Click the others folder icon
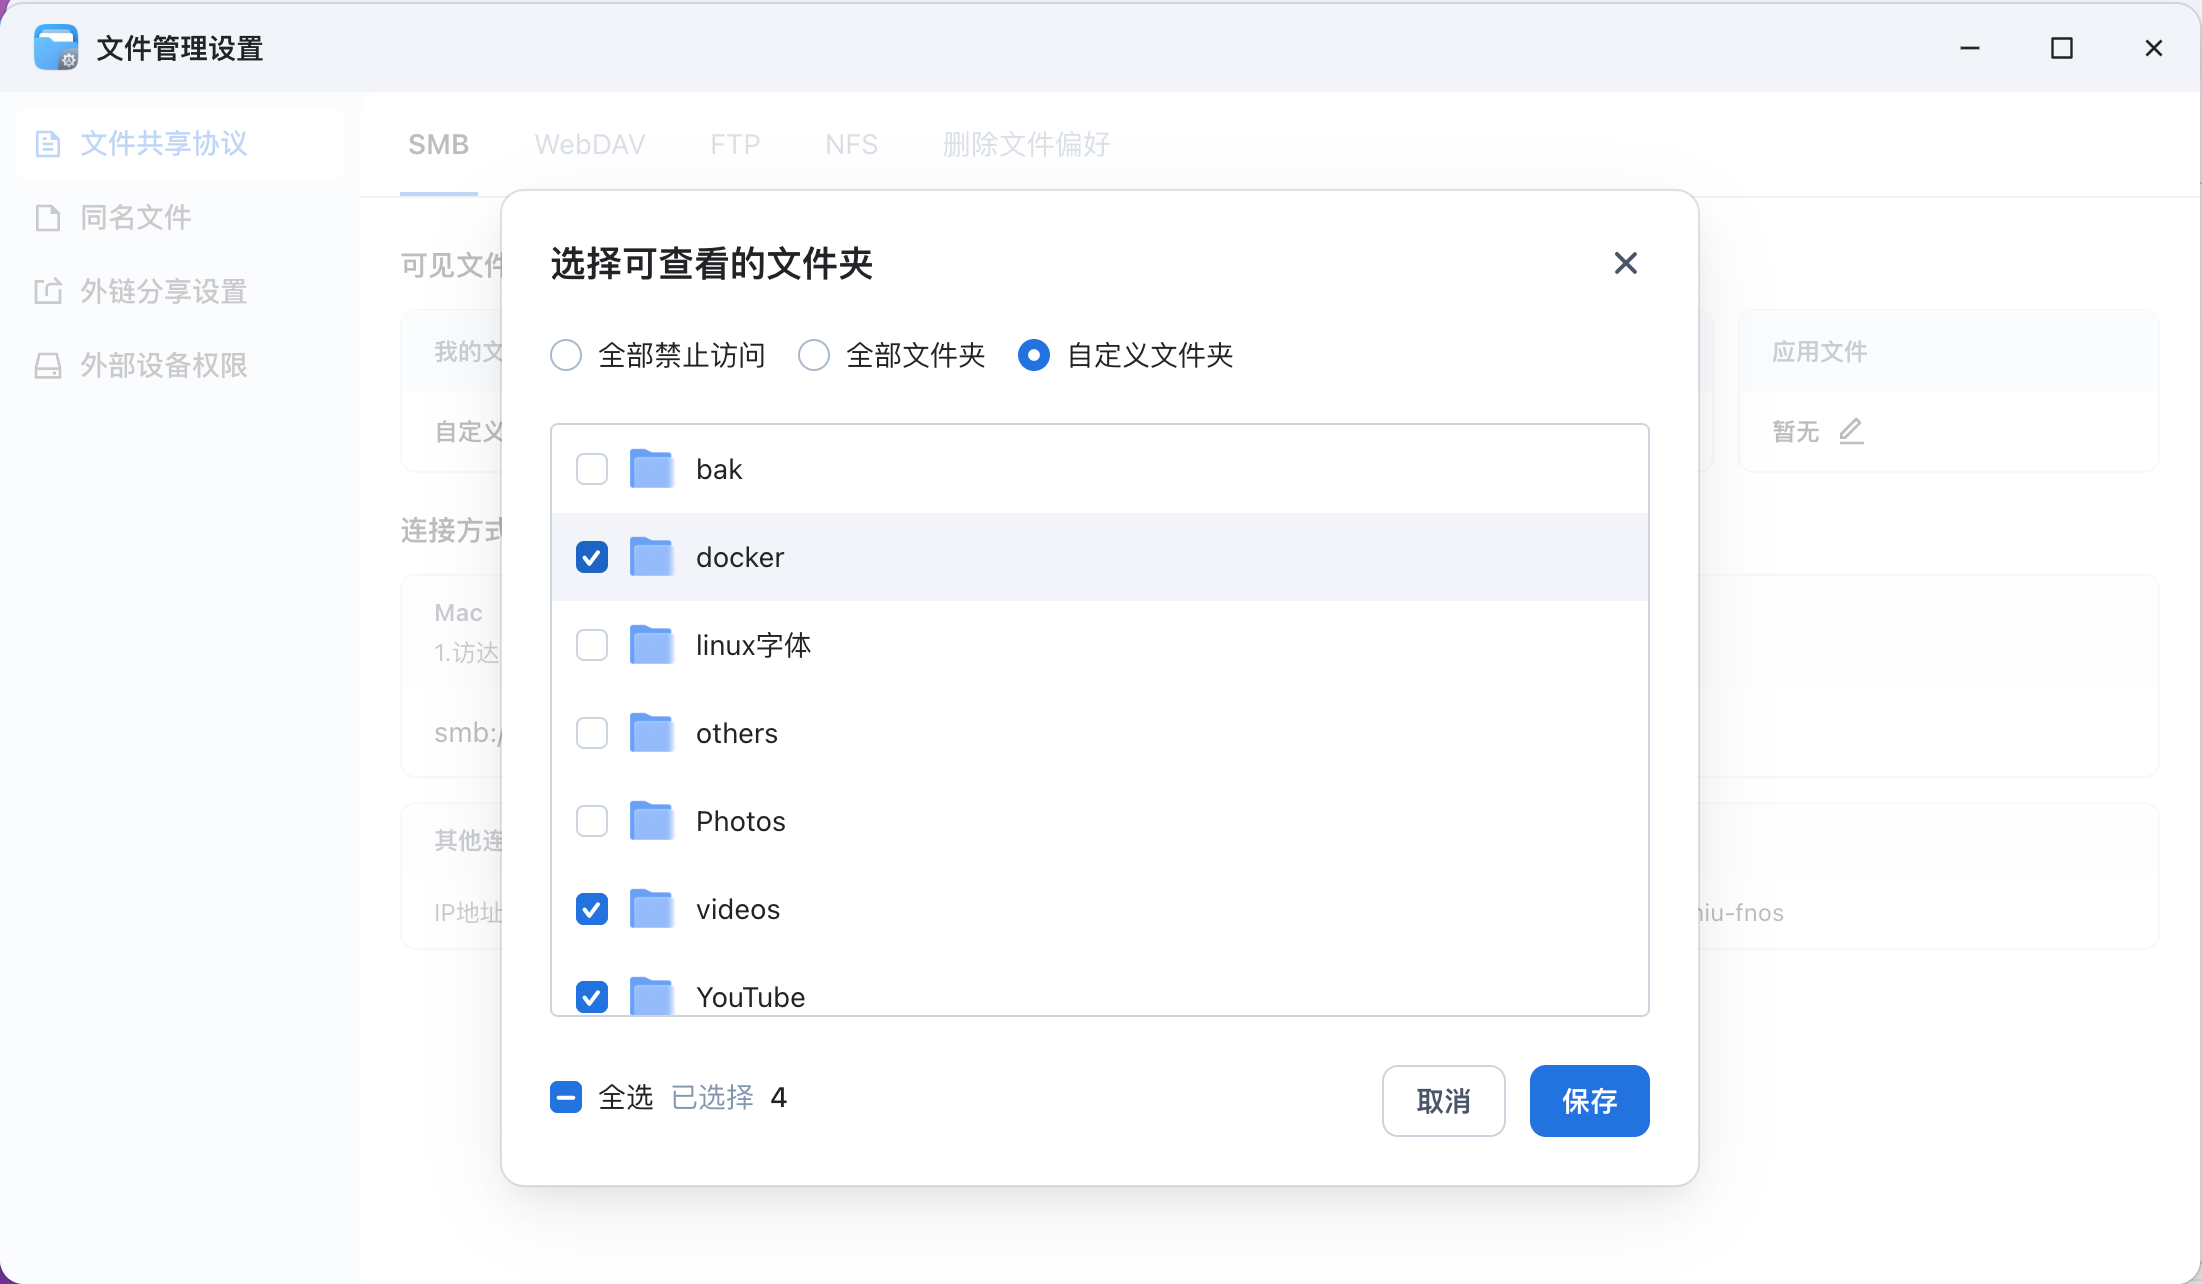Viewport: 2202px width, 1284px height. tap(652, 732)
